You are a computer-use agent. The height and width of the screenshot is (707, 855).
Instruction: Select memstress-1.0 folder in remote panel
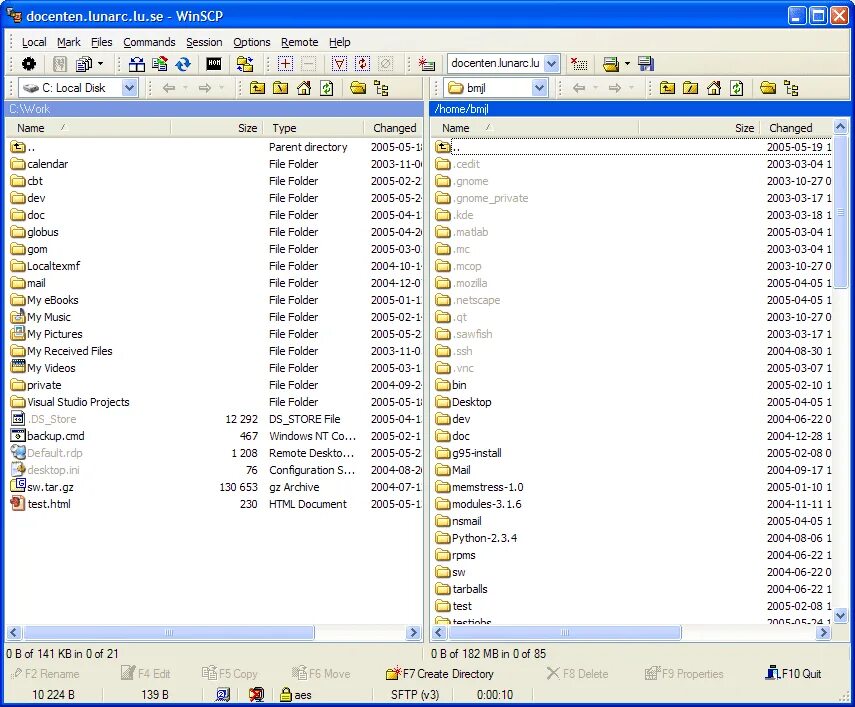(x=479, y=487)
